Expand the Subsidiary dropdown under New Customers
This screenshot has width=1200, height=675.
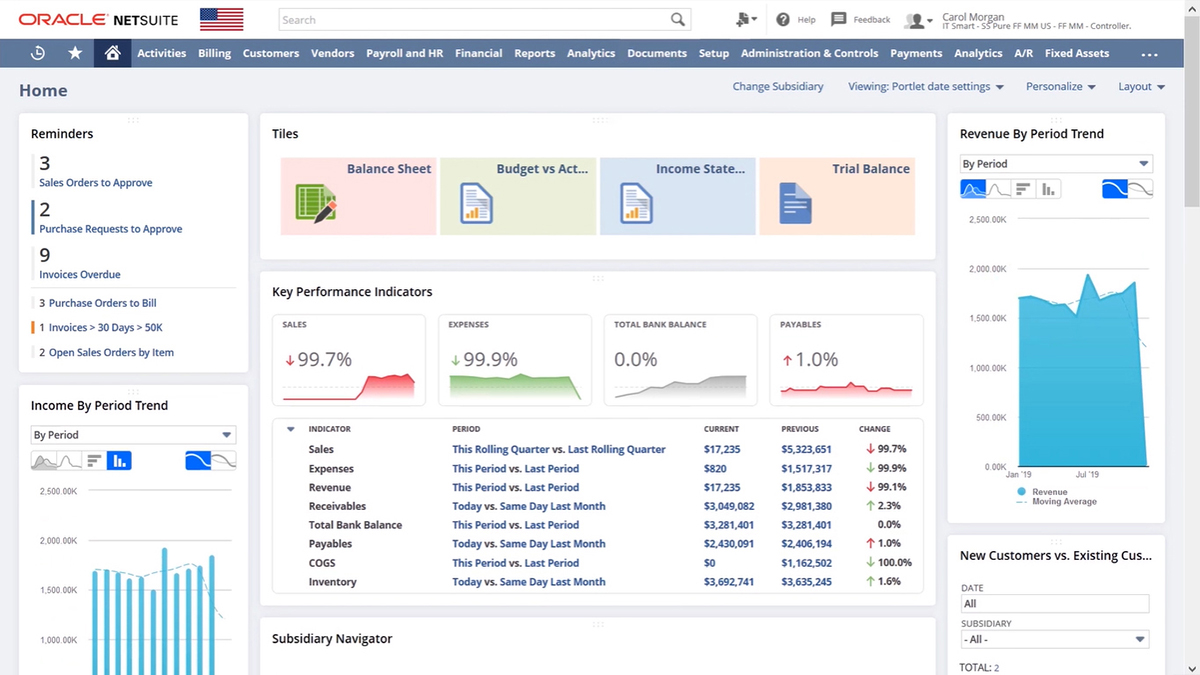pyautogui.click(x=1055, y=639)
